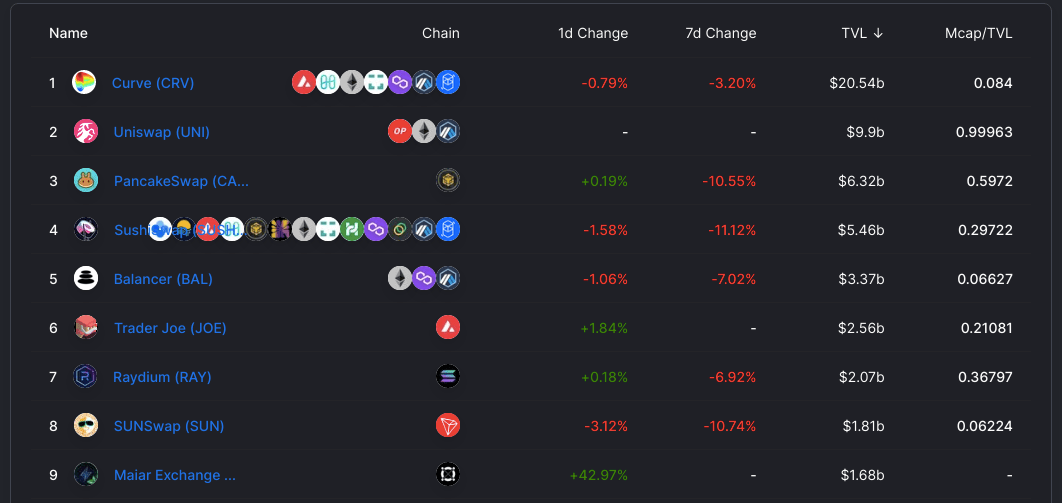Click the Solana chain icon in Raydium row
Image resolution: width=1062 pixels, height=503 pixels.
(x=448, y=376)
